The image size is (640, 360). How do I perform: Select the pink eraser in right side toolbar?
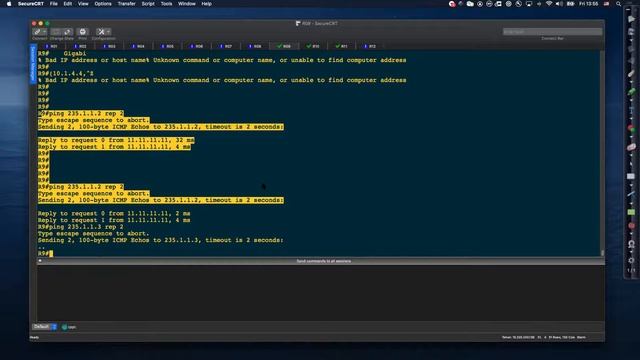click(631, 147)
